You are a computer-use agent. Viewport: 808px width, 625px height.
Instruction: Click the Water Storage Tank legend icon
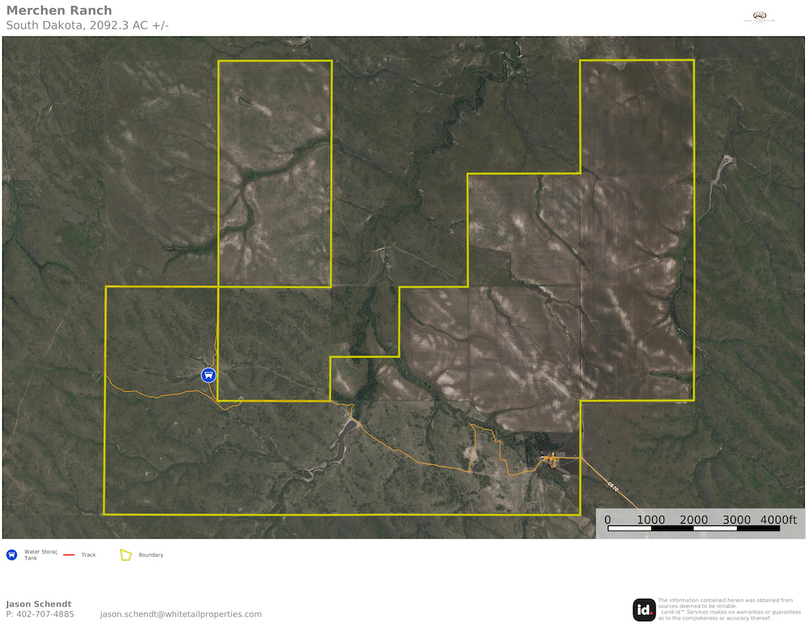[12, 554]
